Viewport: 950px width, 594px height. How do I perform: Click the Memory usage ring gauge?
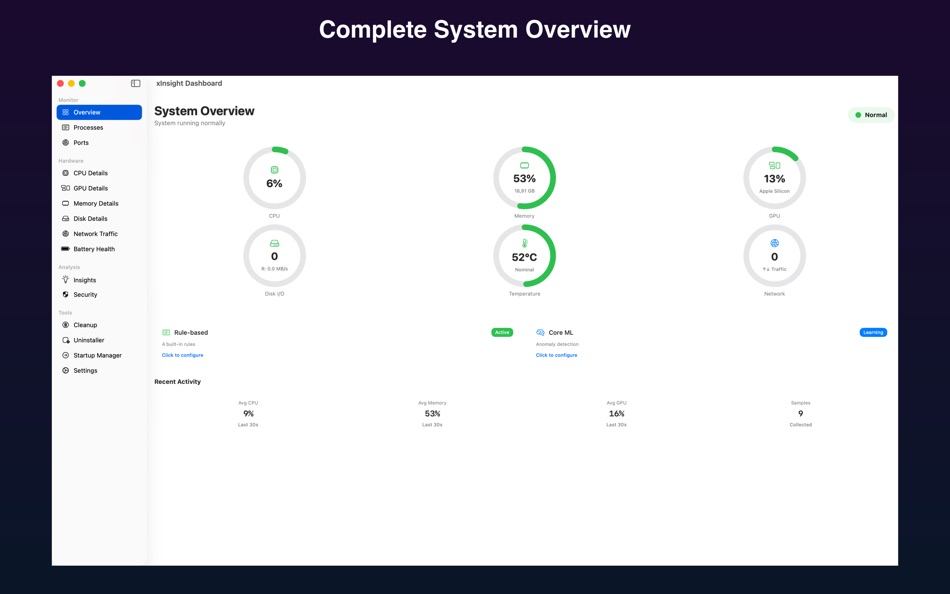(525, 178)
